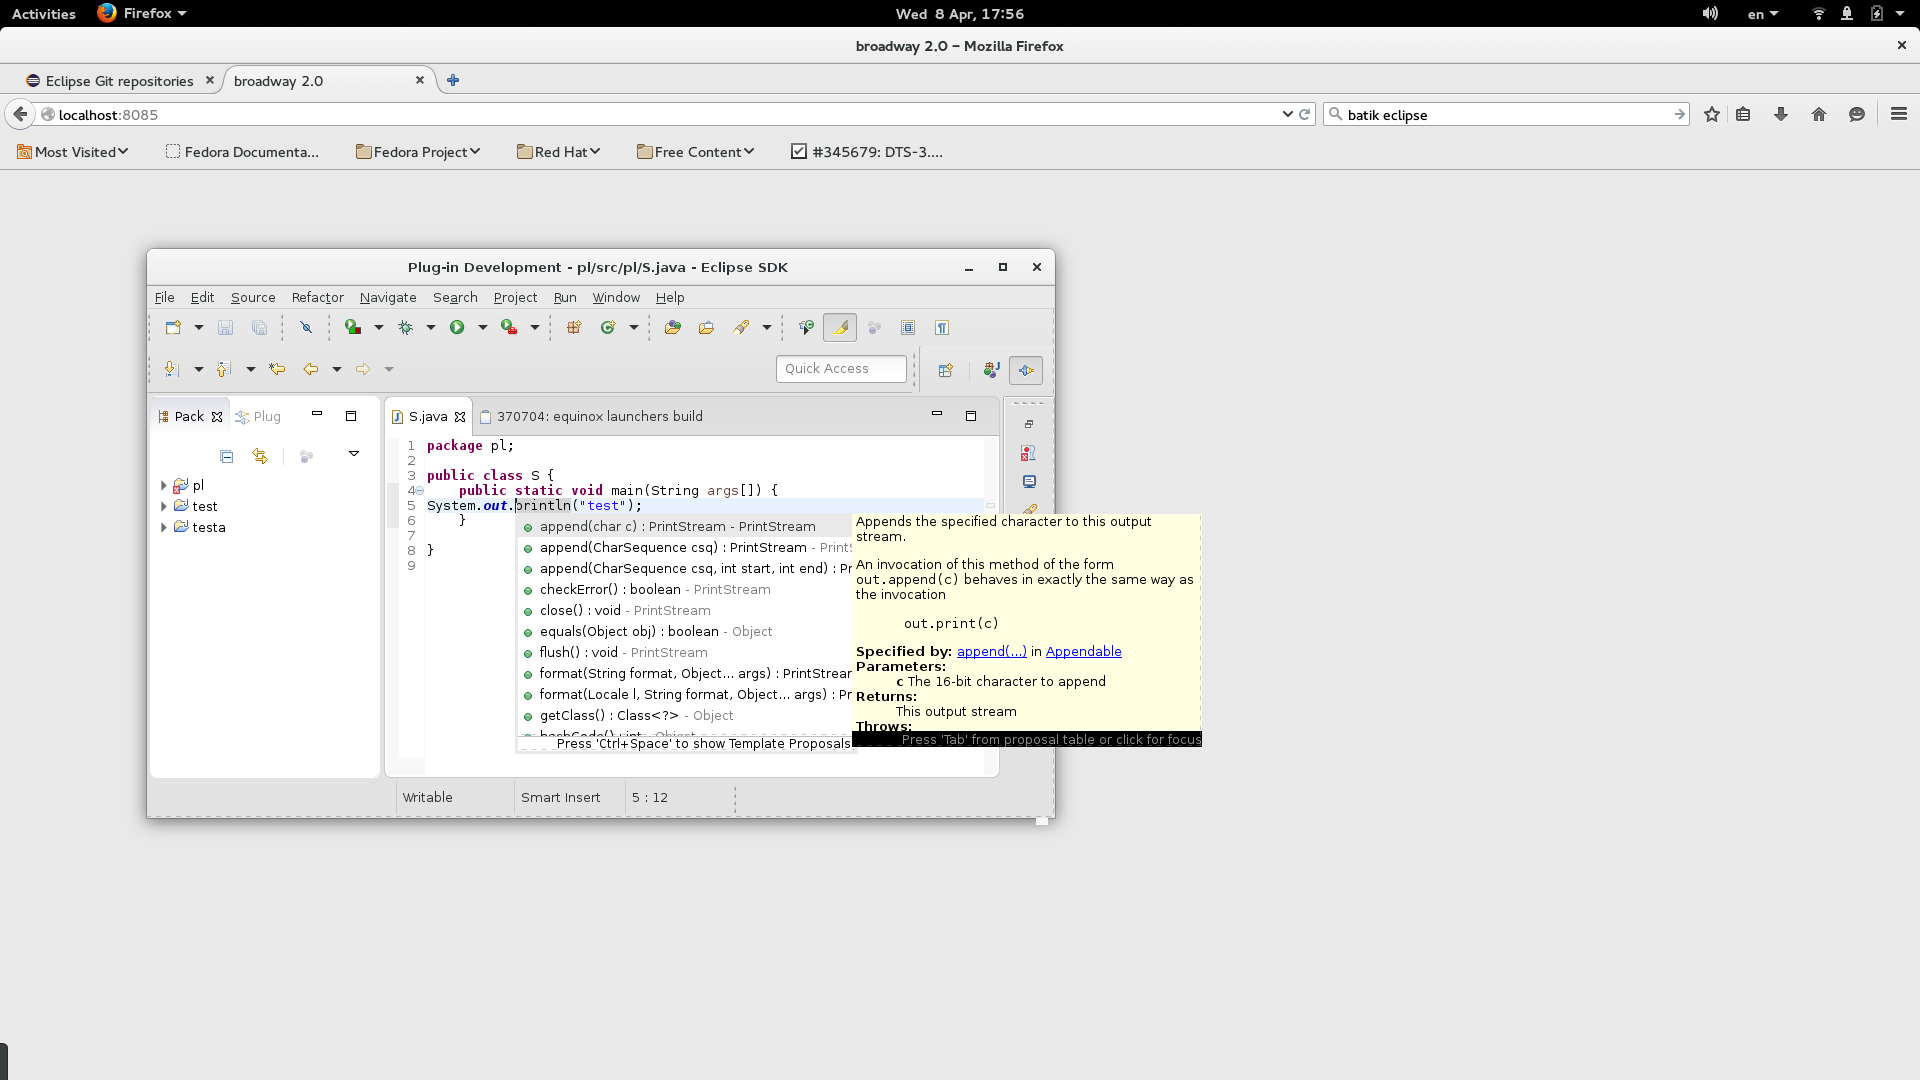Open the 370704 equinox launchers build tab
Viewport: 1920px width, 1080px height.
[590, 416]
